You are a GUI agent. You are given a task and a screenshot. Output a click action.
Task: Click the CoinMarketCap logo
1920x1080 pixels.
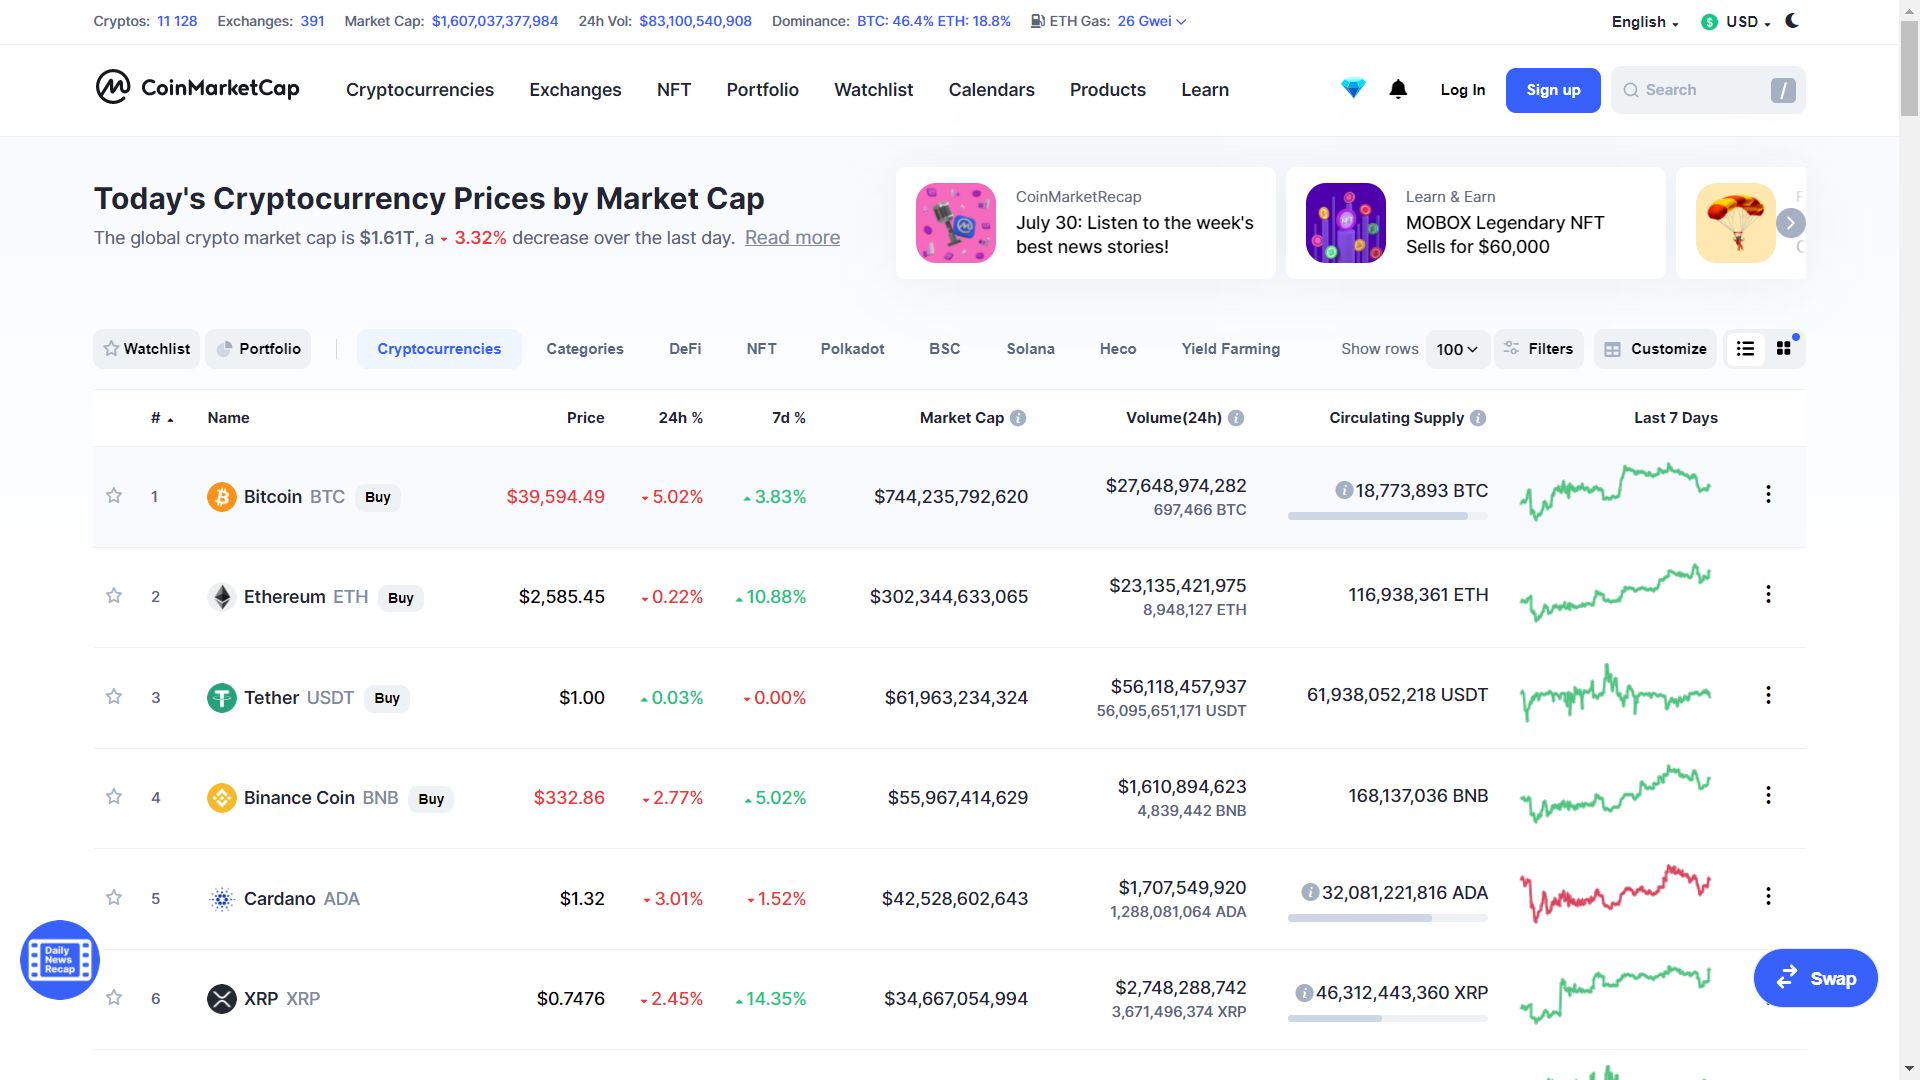(198, 88)
